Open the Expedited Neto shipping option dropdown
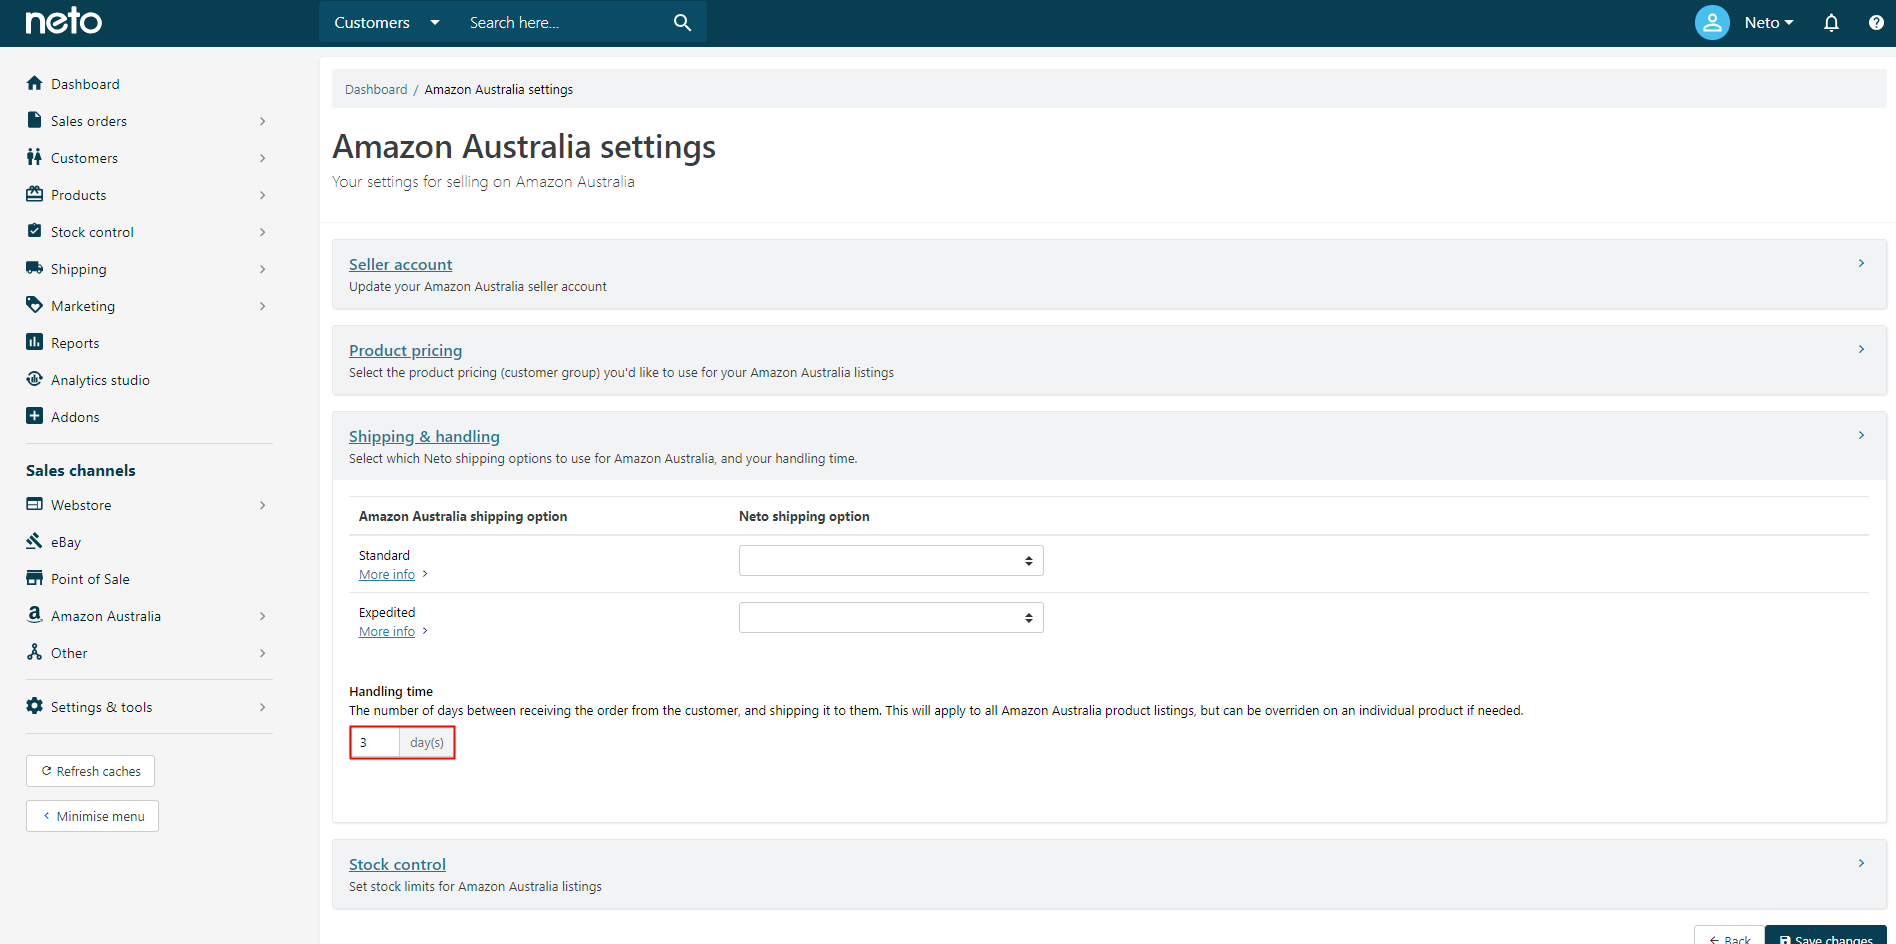 coord(891,617)
